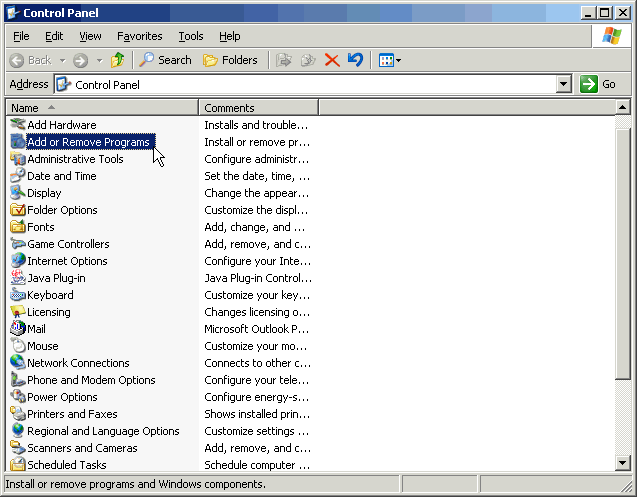637x497 pixels.
Task: Open the Favorites menu
Action: point(139,36)
